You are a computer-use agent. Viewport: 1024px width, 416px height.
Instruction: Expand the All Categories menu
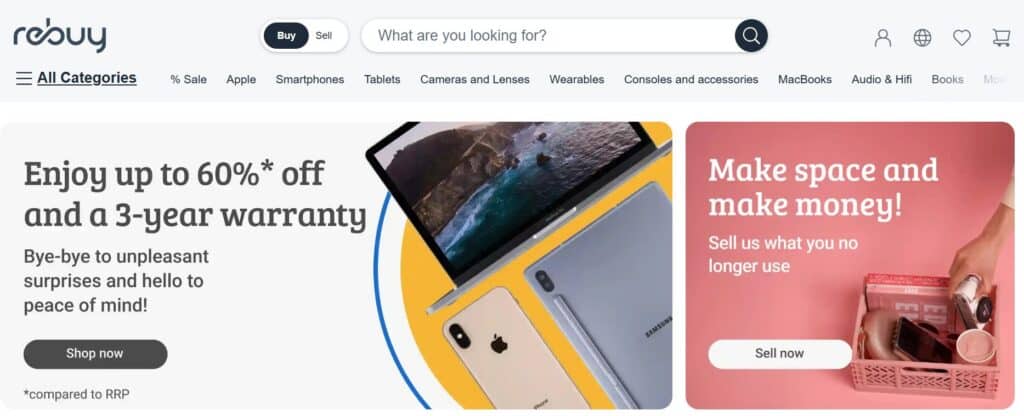87,78
